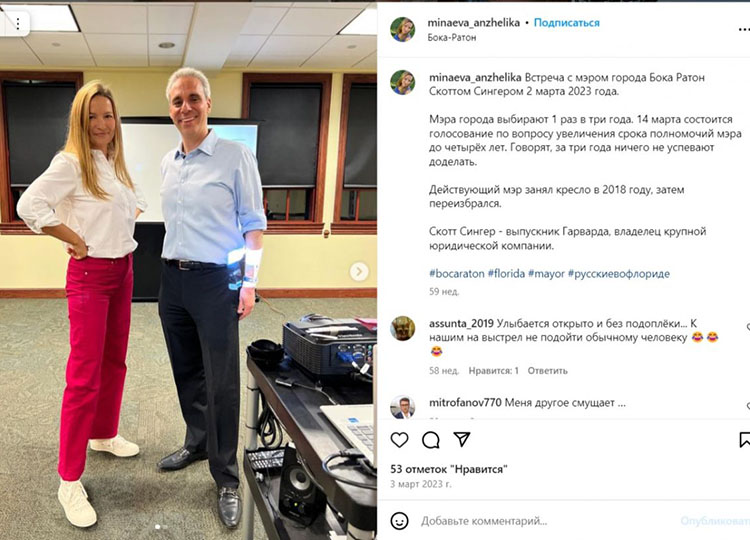Open #bocaraton hashtag
The height and width of the screenshot is (540, 750).
(x=457, y=274)
